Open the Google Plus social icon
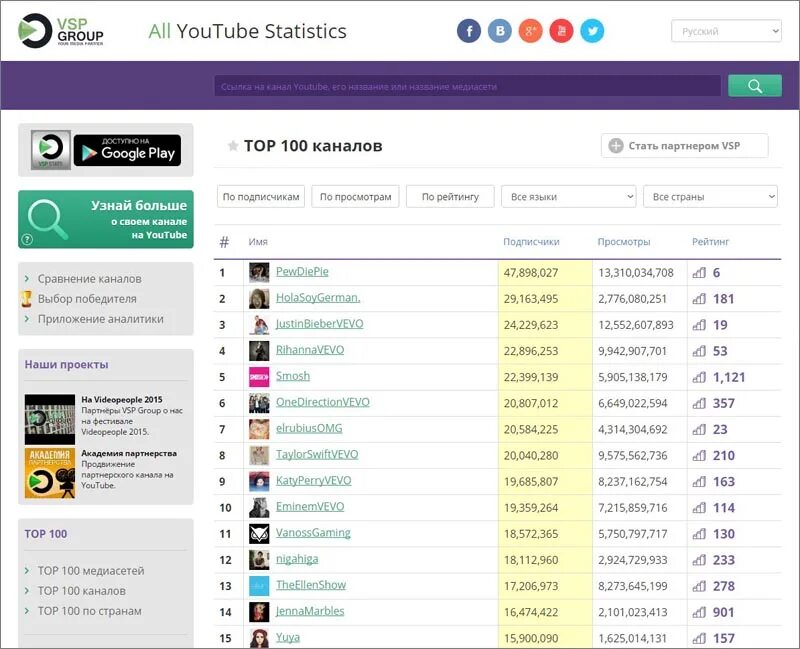 click(531, 31)
